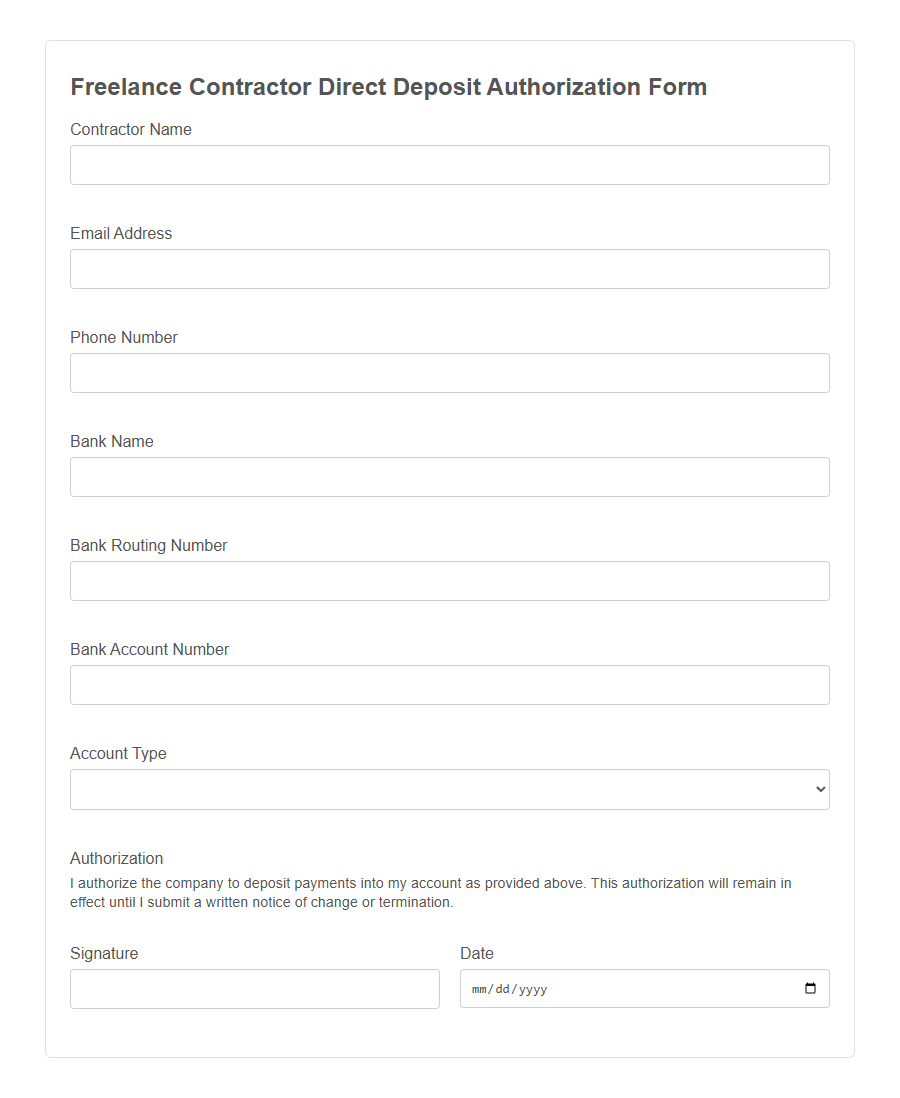Select the mm month segment in Date

click(x=479, y=988)
